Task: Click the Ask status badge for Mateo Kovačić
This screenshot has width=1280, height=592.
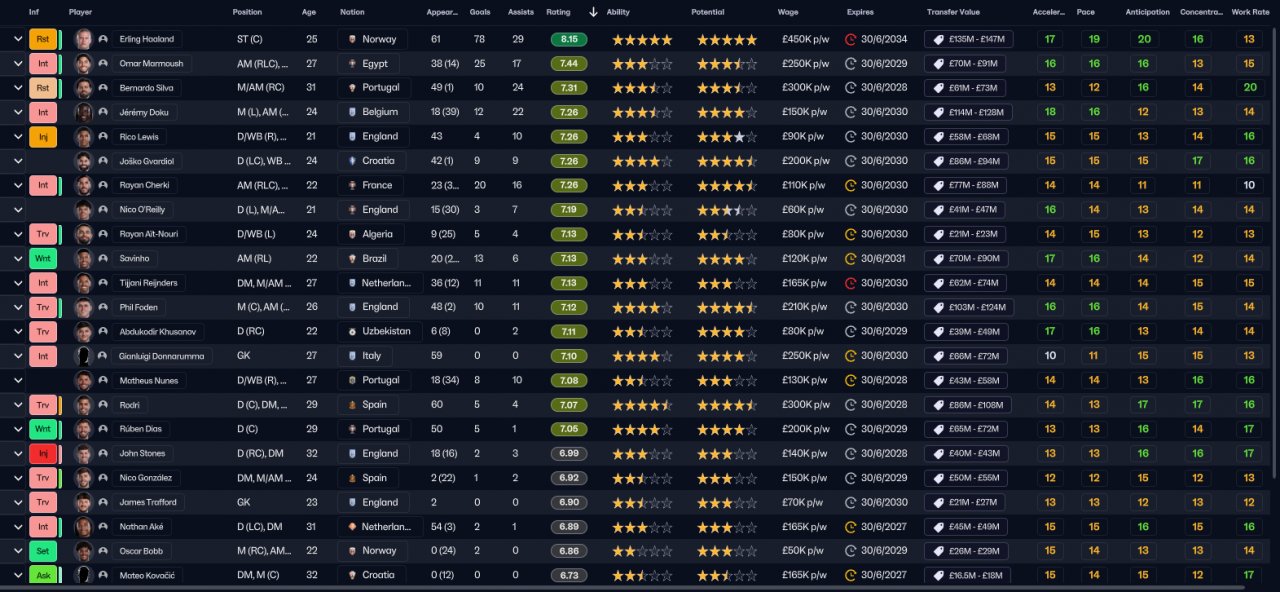Action: 43,575
